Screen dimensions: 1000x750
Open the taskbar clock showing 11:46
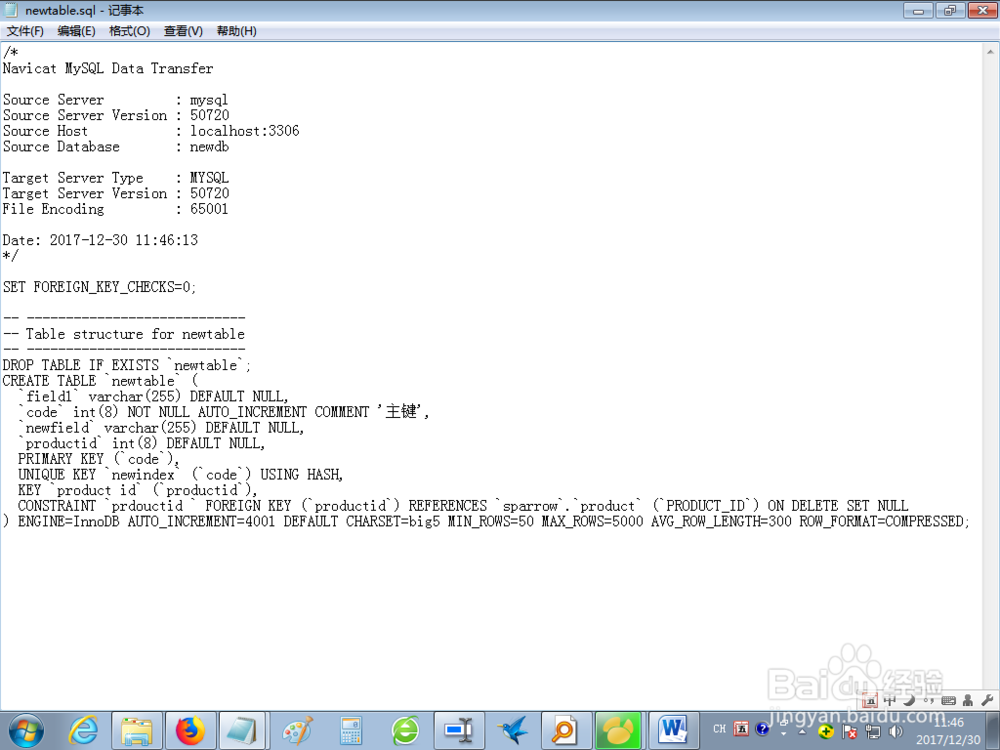click(x=948, y=731)
